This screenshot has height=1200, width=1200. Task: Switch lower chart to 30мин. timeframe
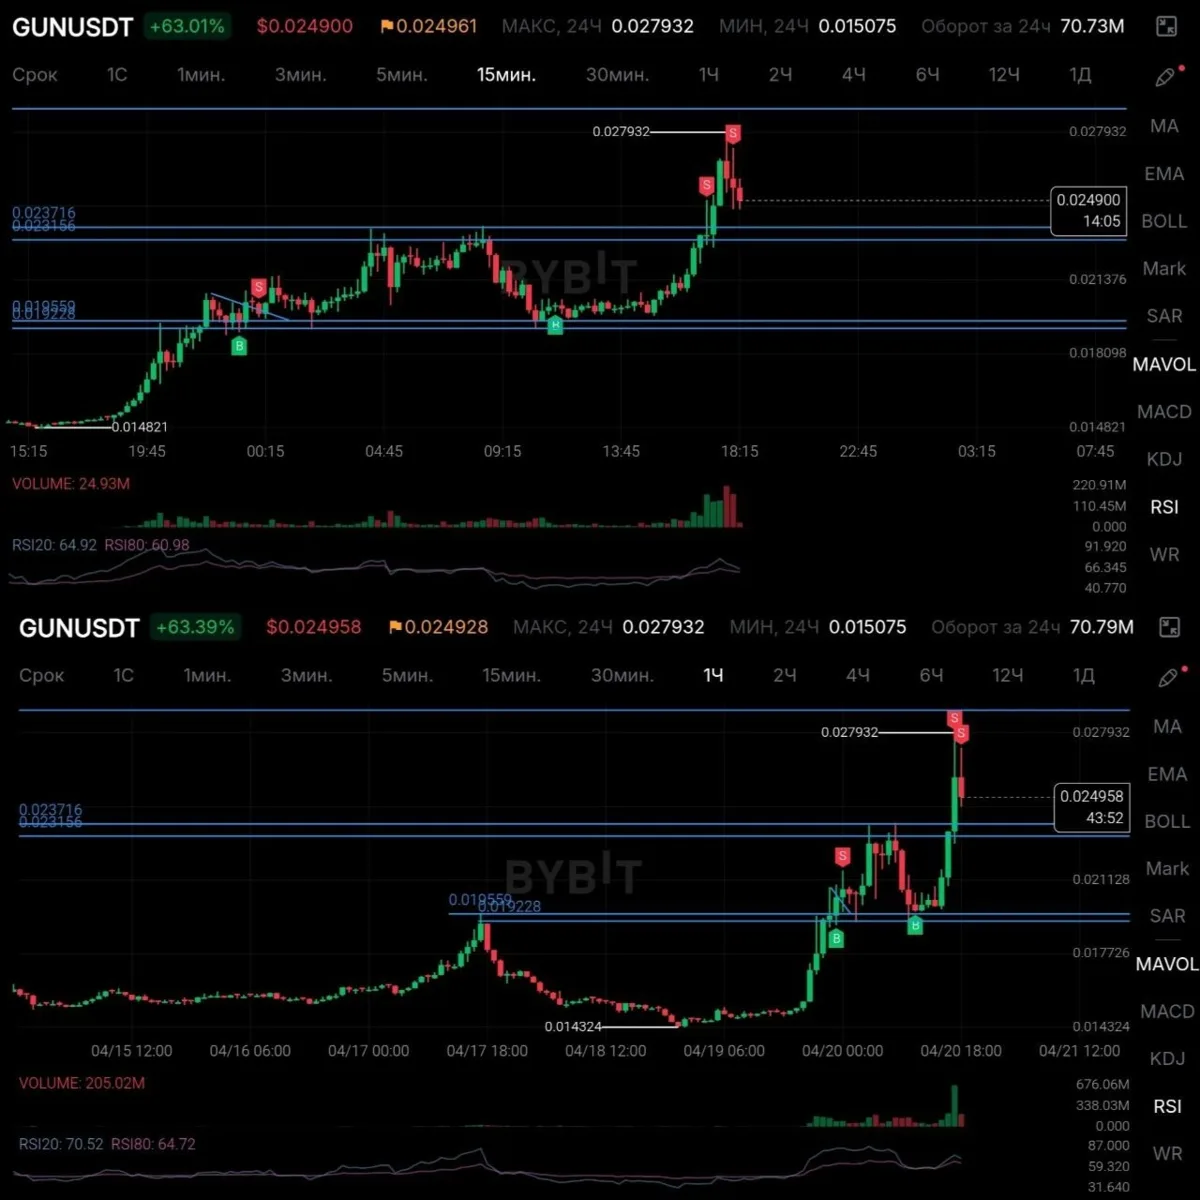tap(622, 676)
